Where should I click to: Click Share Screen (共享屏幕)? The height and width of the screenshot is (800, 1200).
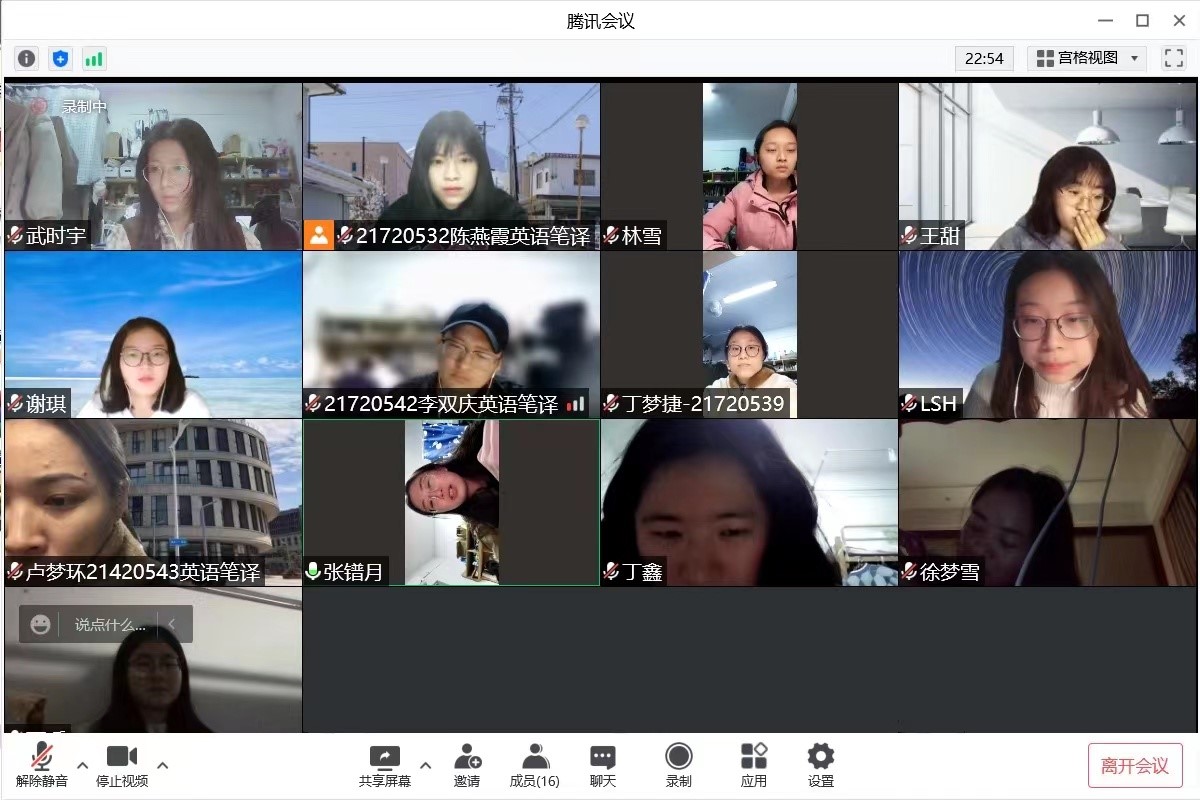click(385, 765)
